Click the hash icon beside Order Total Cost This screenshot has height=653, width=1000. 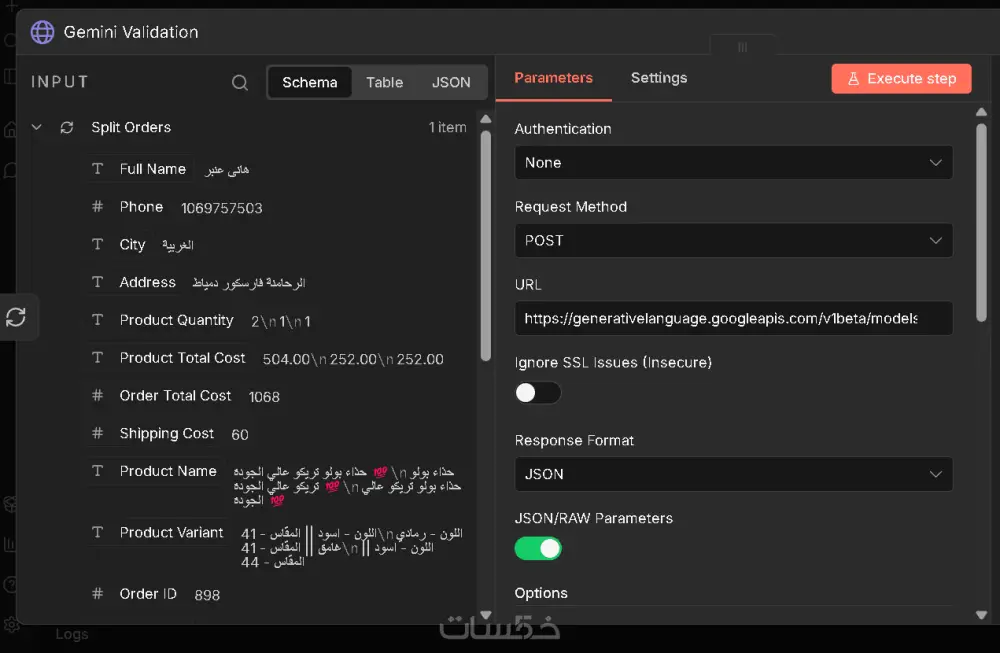(98, 395)
